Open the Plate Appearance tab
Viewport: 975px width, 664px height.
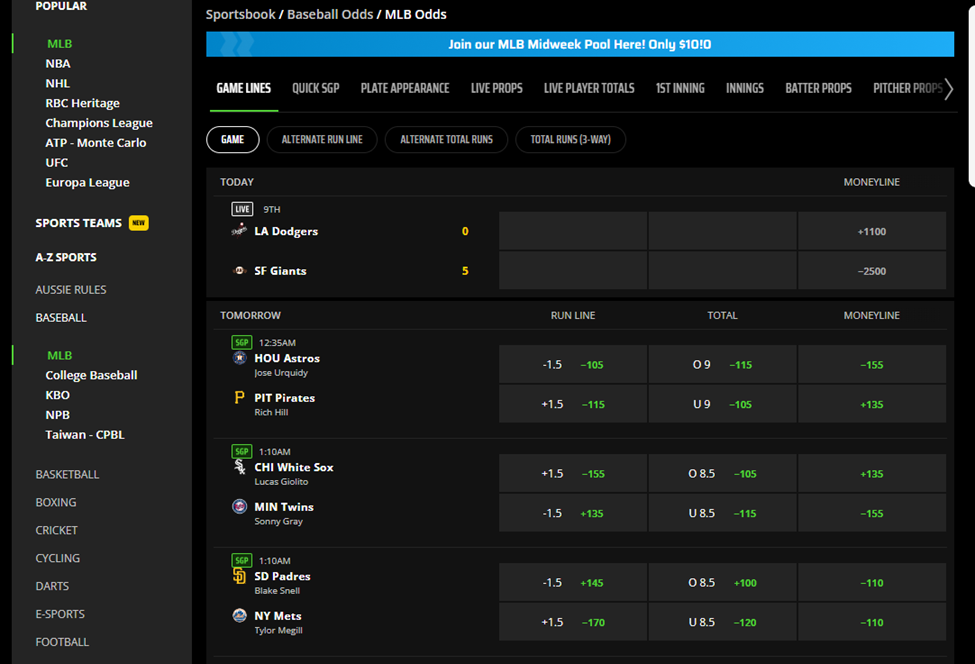point(405,88)
